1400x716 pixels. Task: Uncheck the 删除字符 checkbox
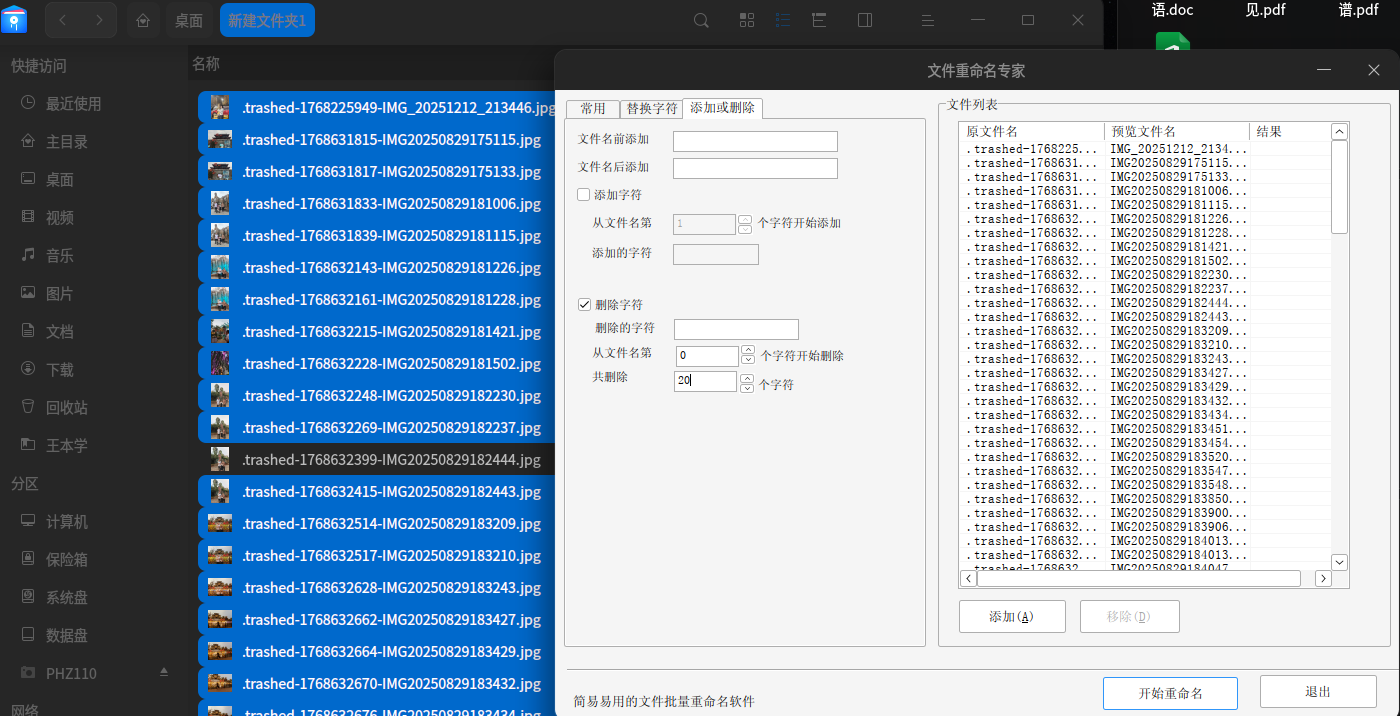point(584,304)
